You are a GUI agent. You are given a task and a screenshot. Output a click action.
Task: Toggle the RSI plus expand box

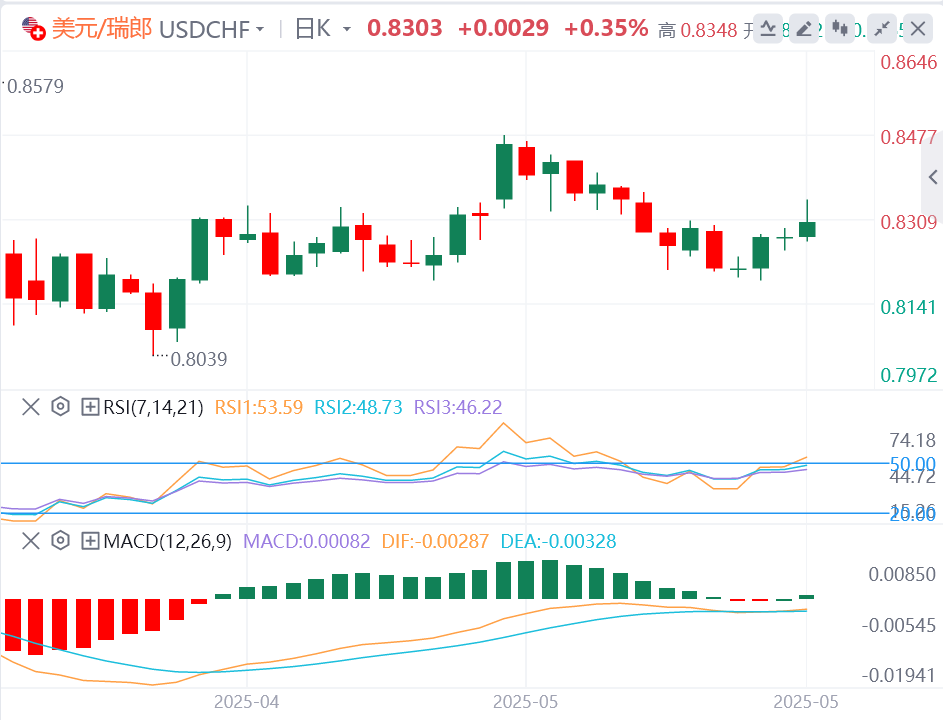pyautogui.click(x=90, y=407)
